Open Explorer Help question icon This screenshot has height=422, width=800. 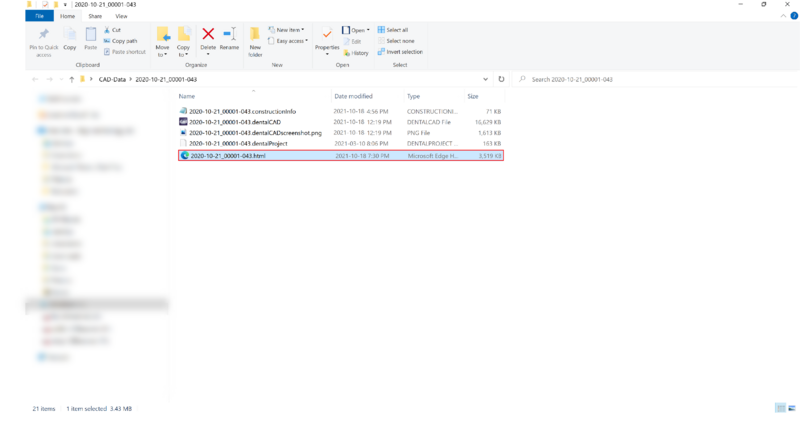click(794, 16)
